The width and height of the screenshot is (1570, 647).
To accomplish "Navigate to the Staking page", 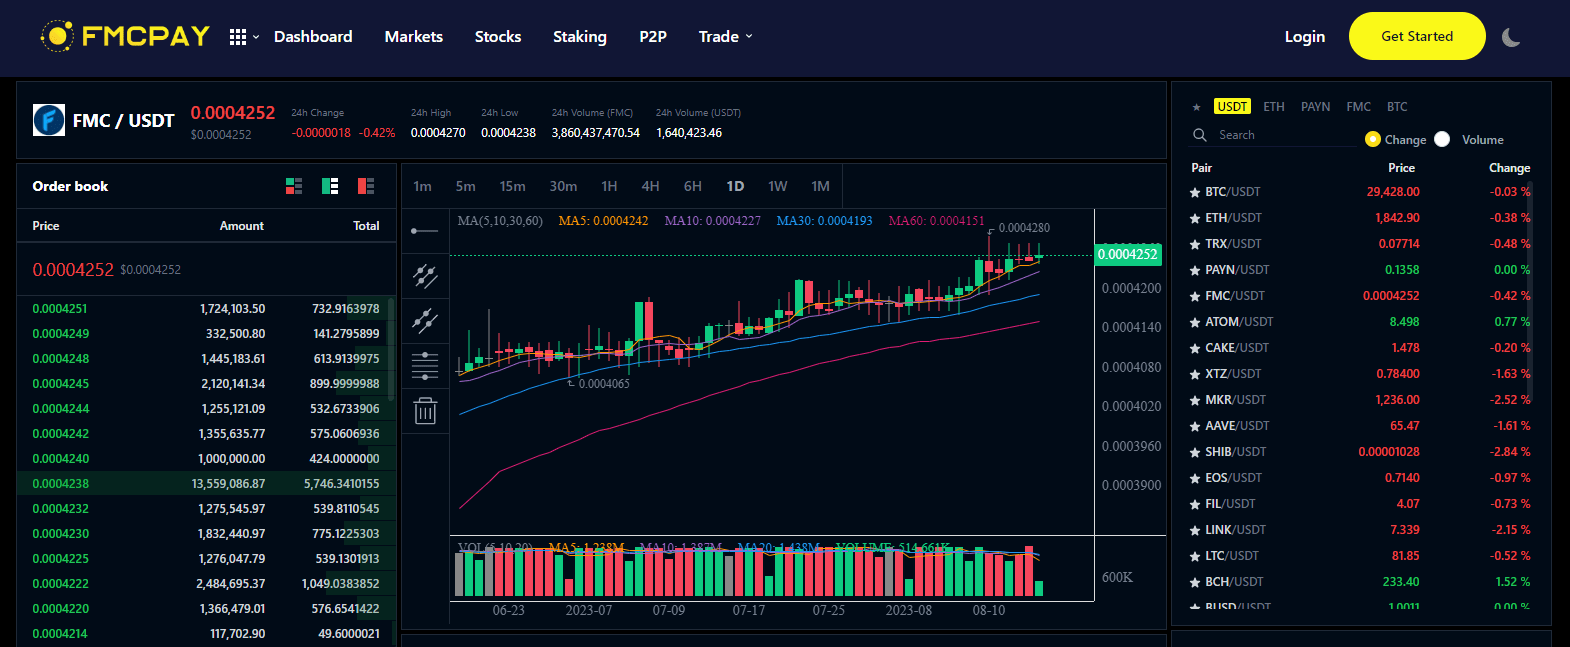I will click(580, 37).
